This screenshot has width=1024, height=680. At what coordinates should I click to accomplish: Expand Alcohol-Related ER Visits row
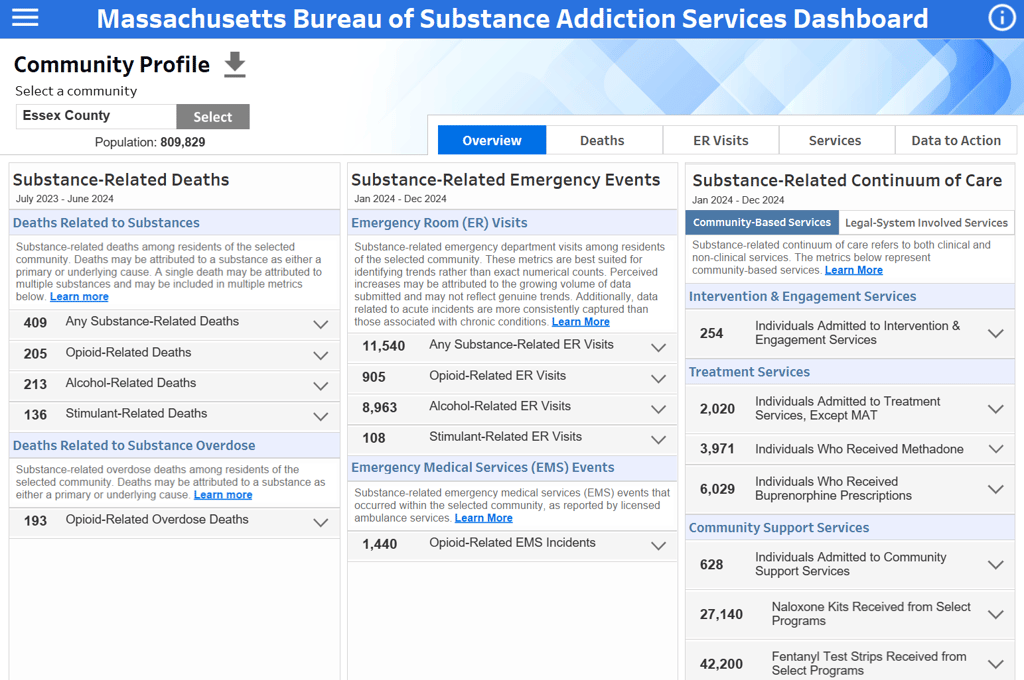click(x=512, y=408)
